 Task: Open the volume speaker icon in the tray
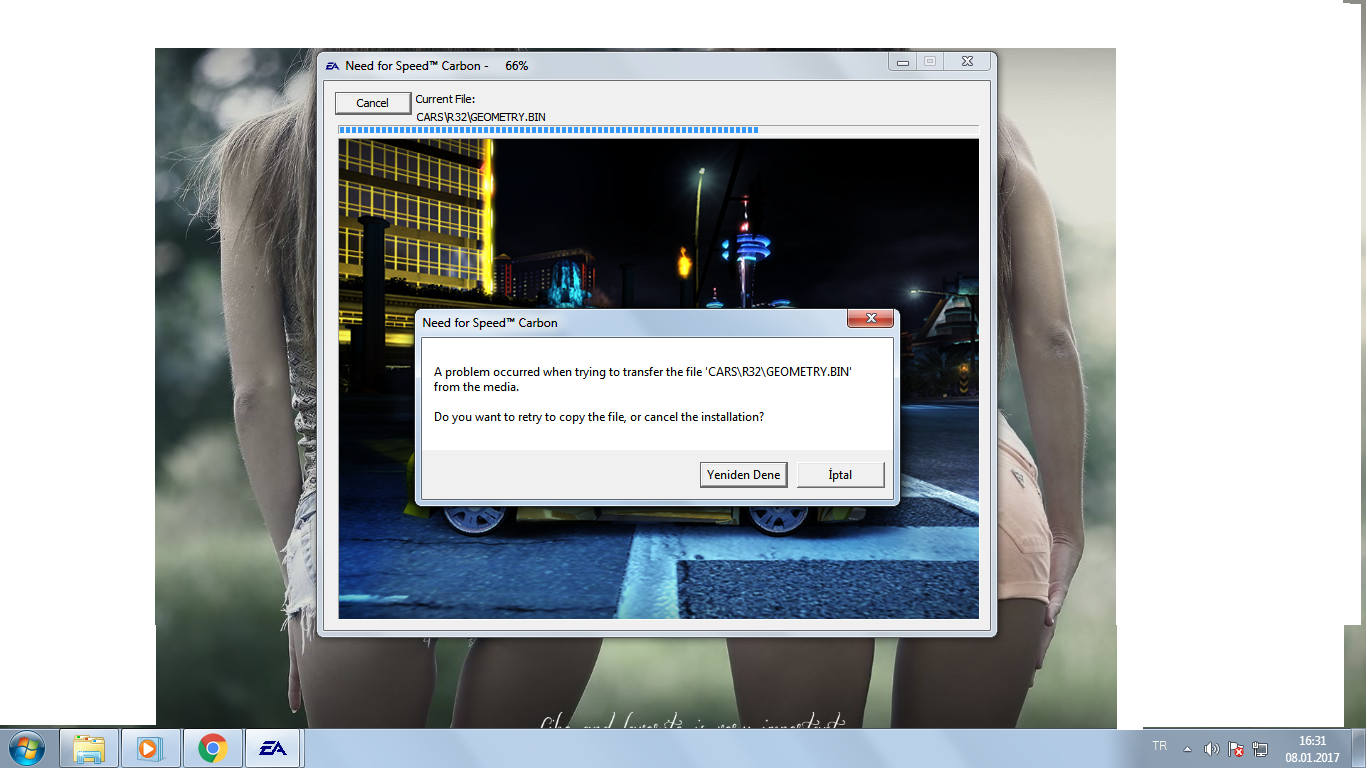[1211, 749]
